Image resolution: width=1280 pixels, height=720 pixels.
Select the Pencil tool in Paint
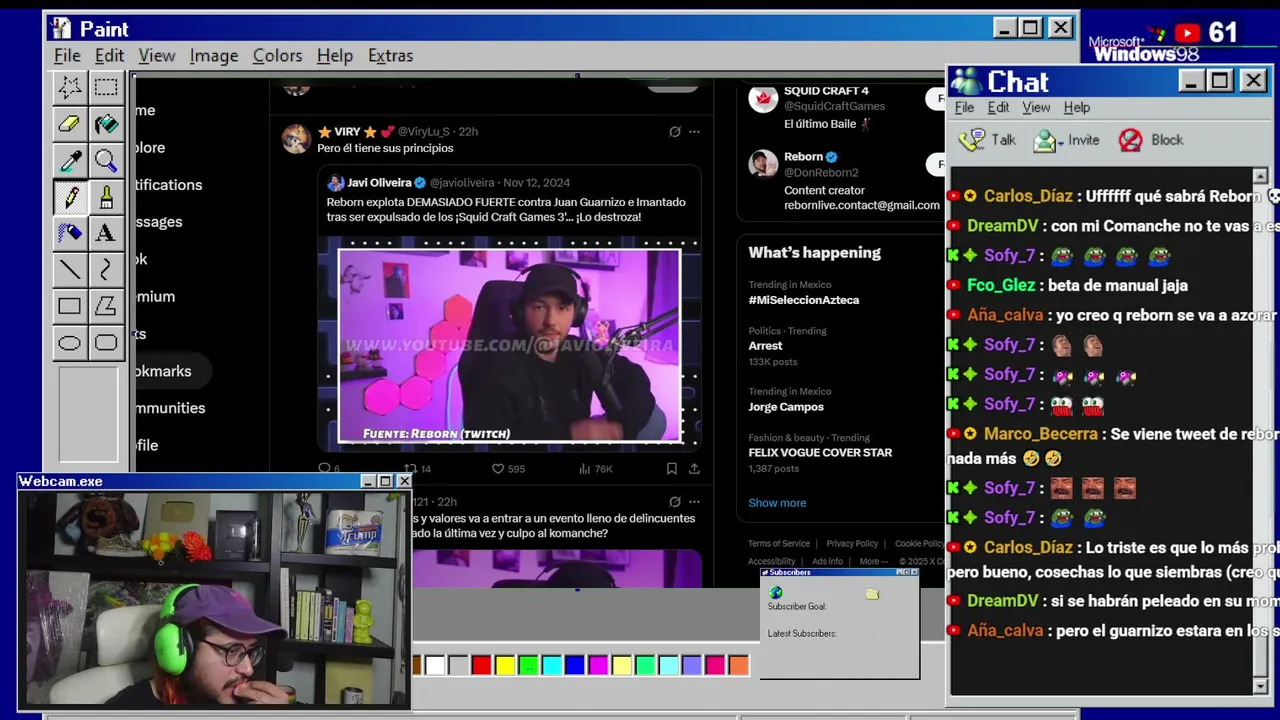click(69, 197)
